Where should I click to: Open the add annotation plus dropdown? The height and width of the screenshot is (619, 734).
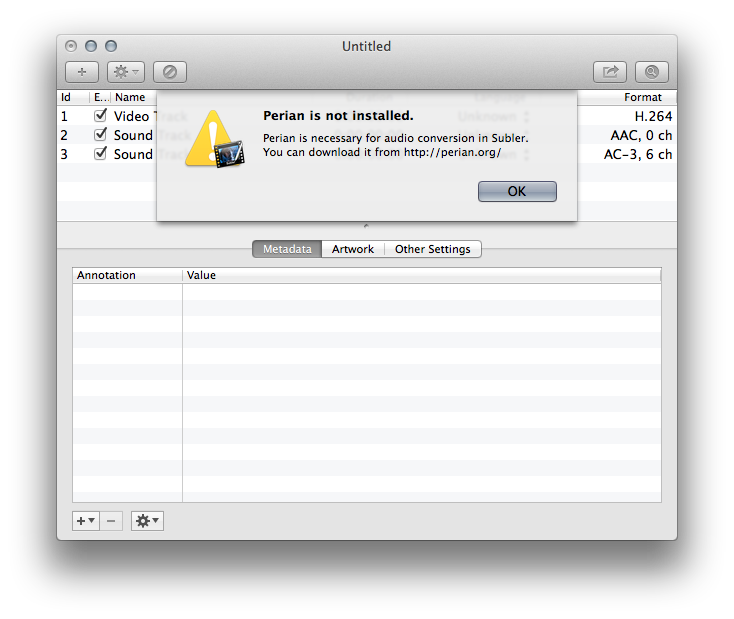tap(86, 521)
